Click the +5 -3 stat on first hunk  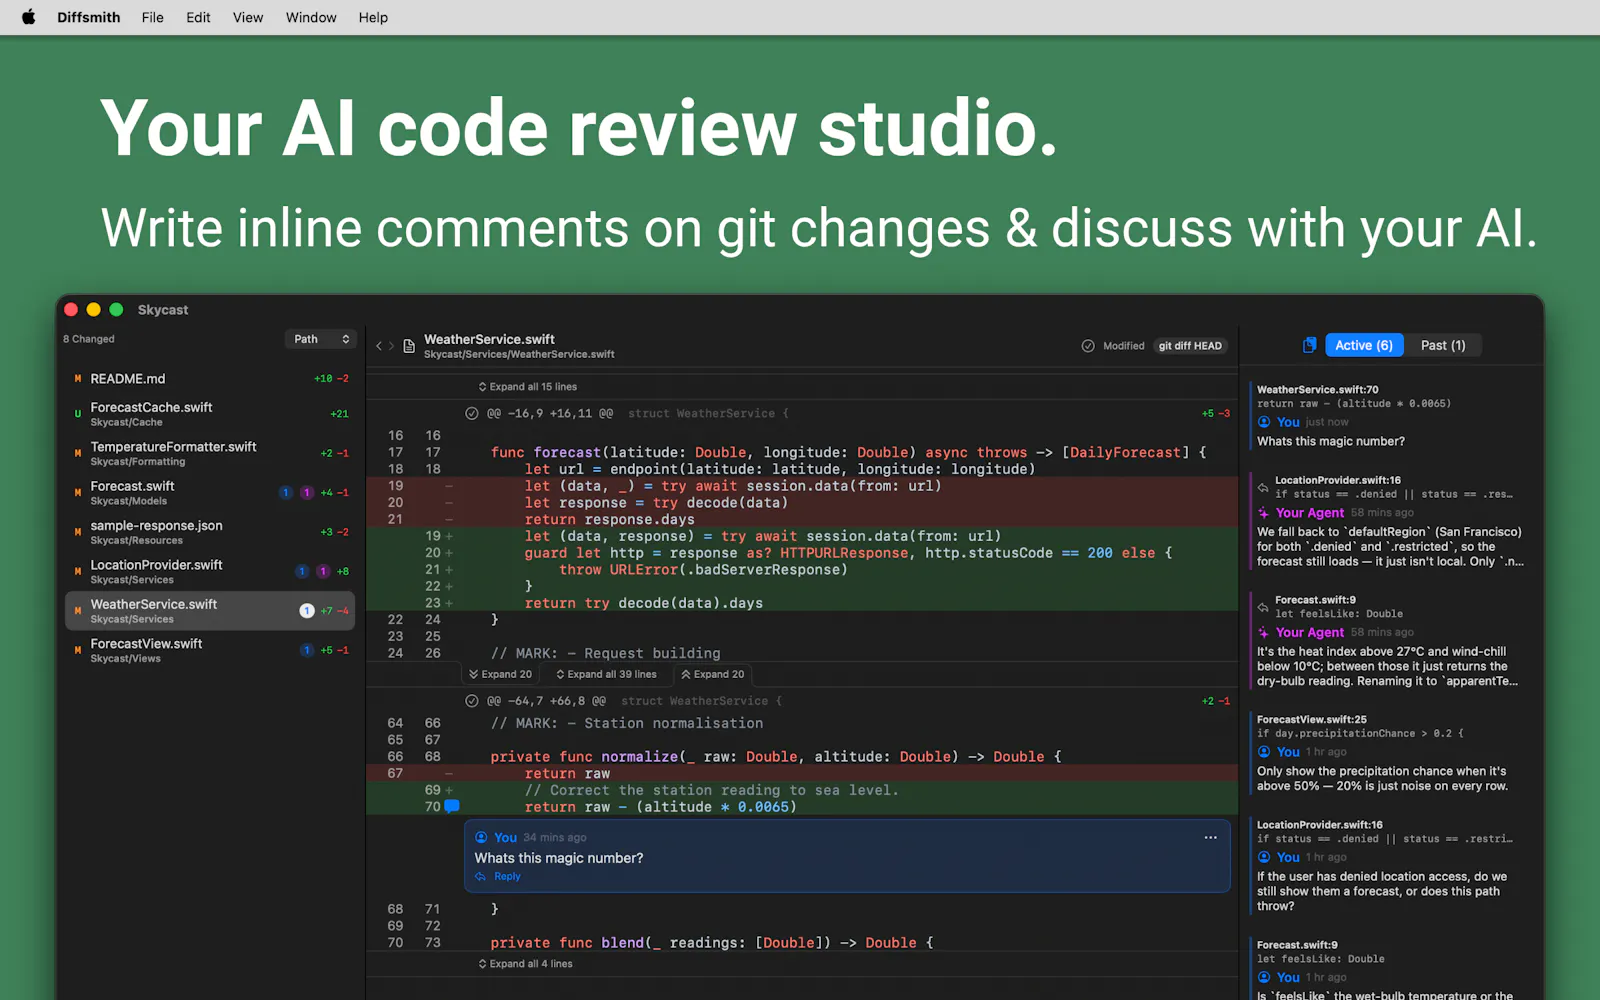[x=1215, y=413]
